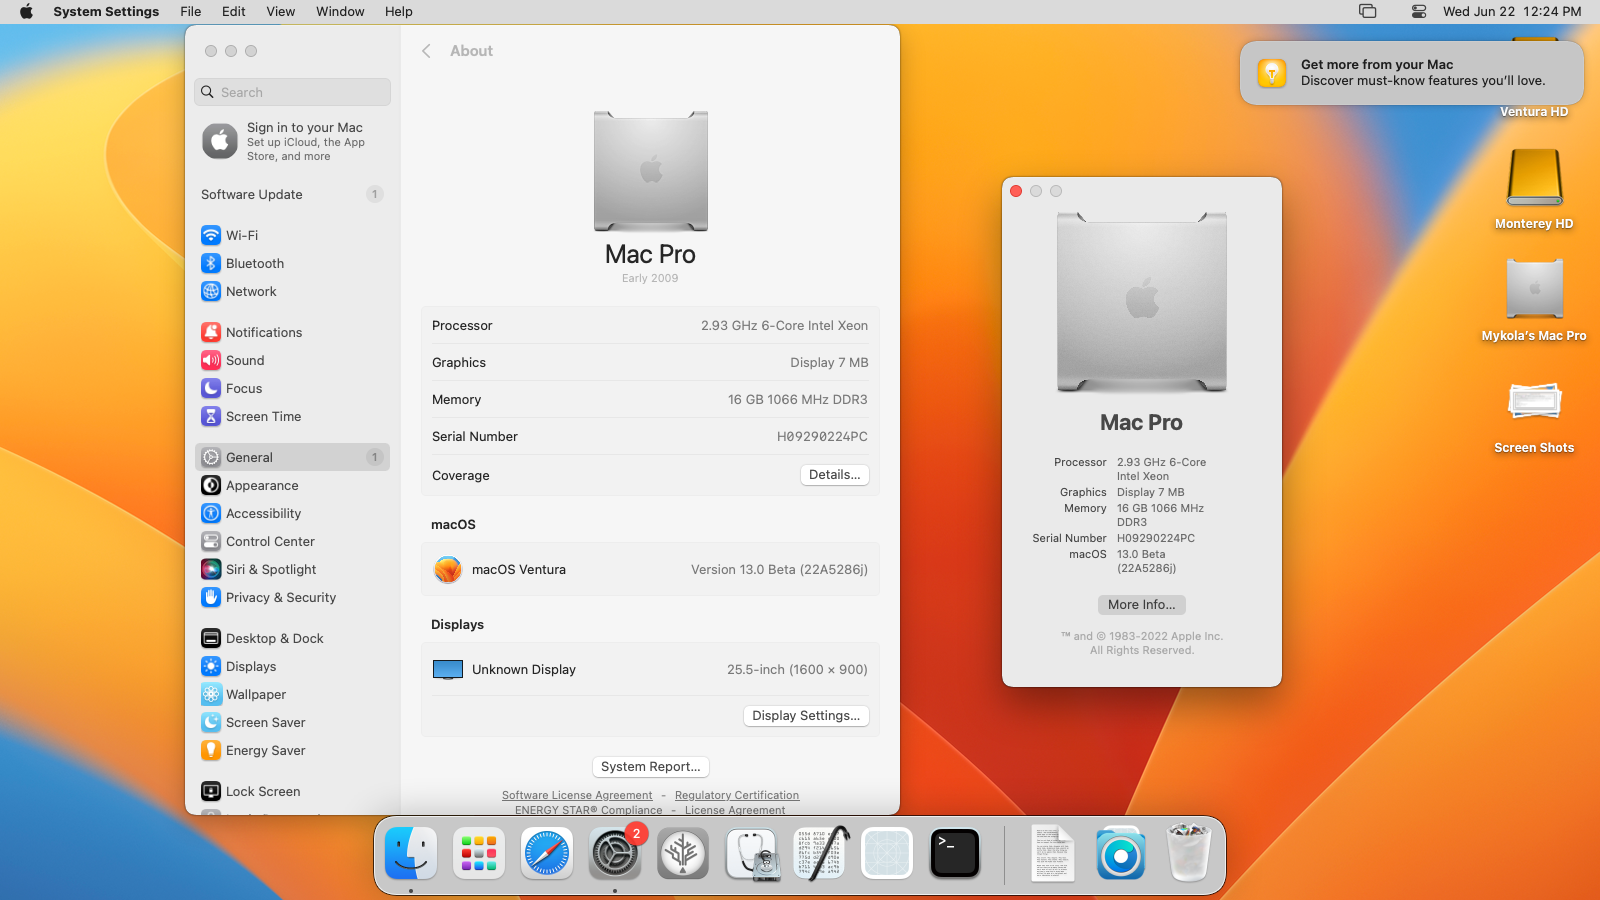The image size is (1600, 900).
Task: Open System Report...
Action: pyautogui.click(x=650, y=767)
